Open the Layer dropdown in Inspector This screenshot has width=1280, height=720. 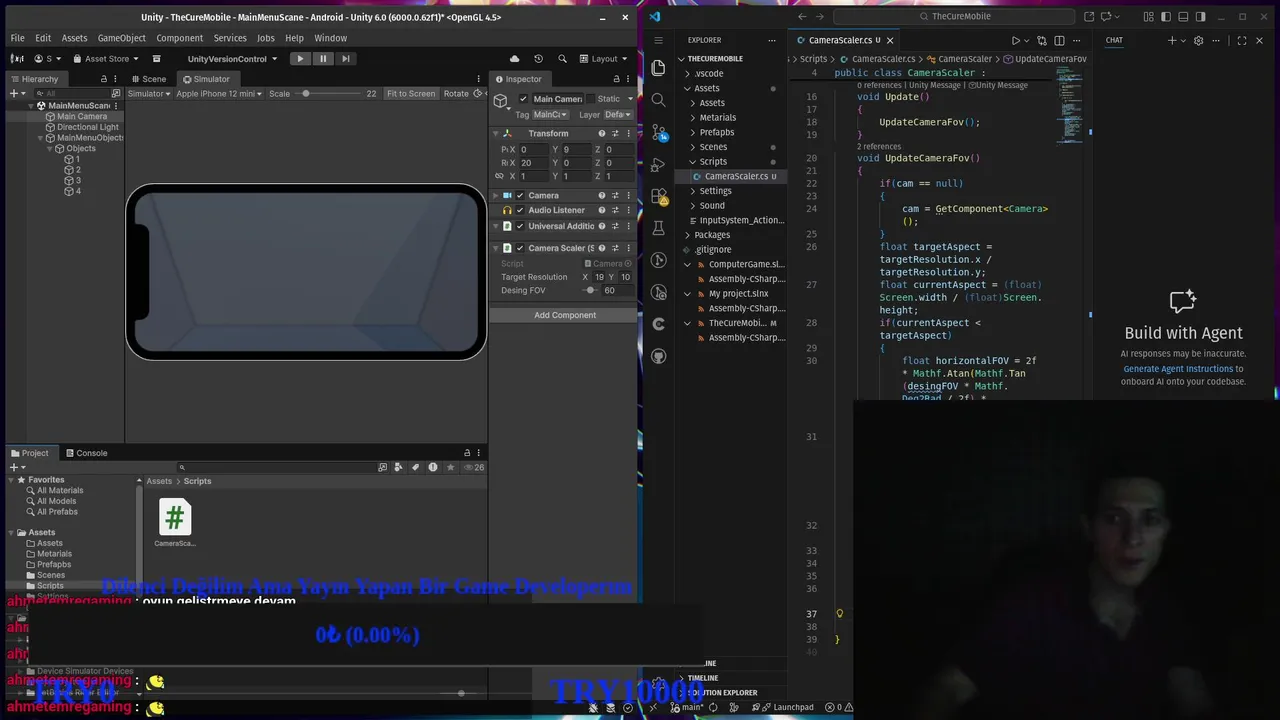618,115
